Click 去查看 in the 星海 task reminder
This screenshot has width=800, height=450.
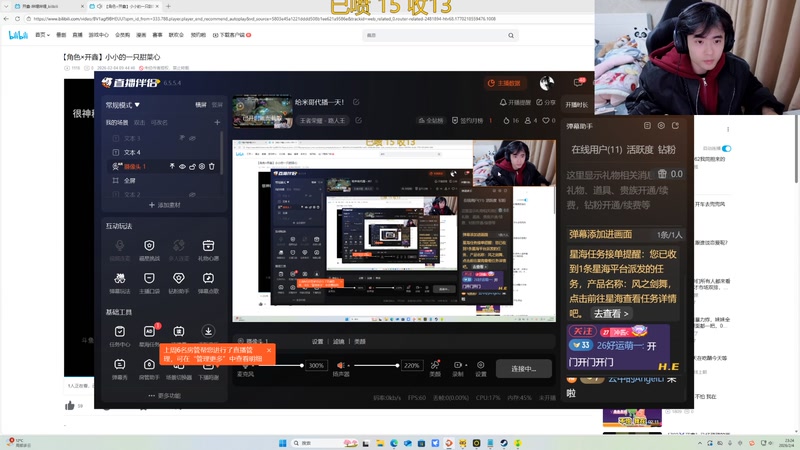click(611, 313)
